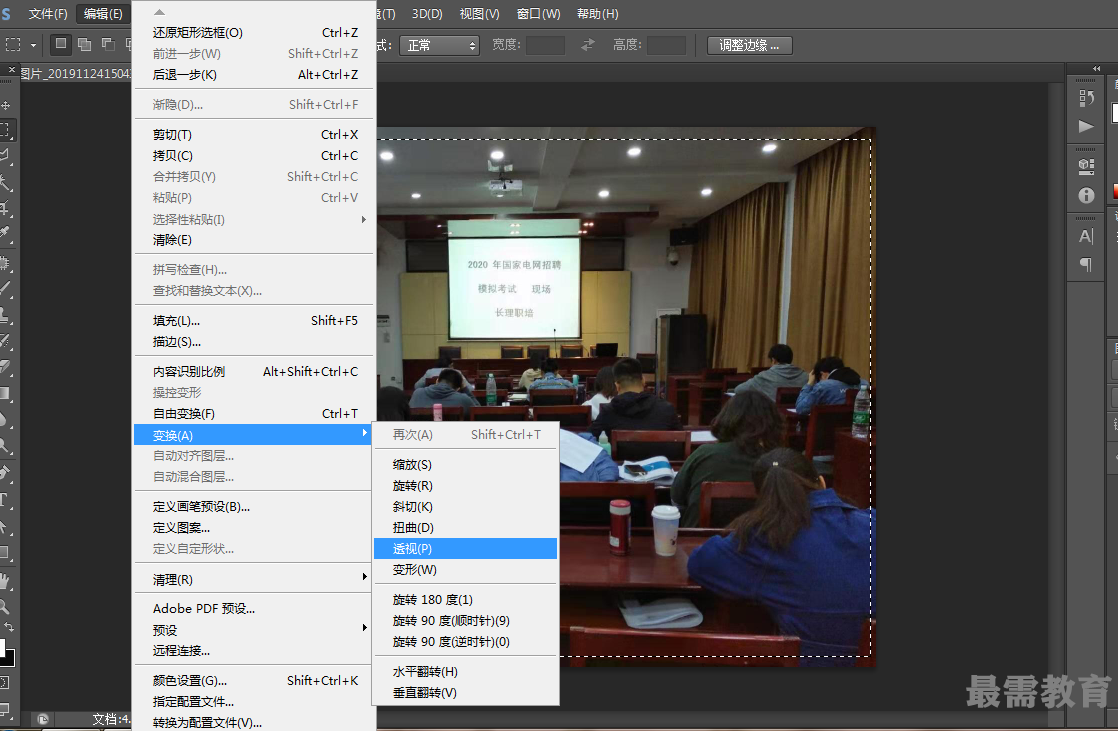Open the 编辑(E) menu
The height and width of the screenshot is (731, 1118).
(103, 14)
